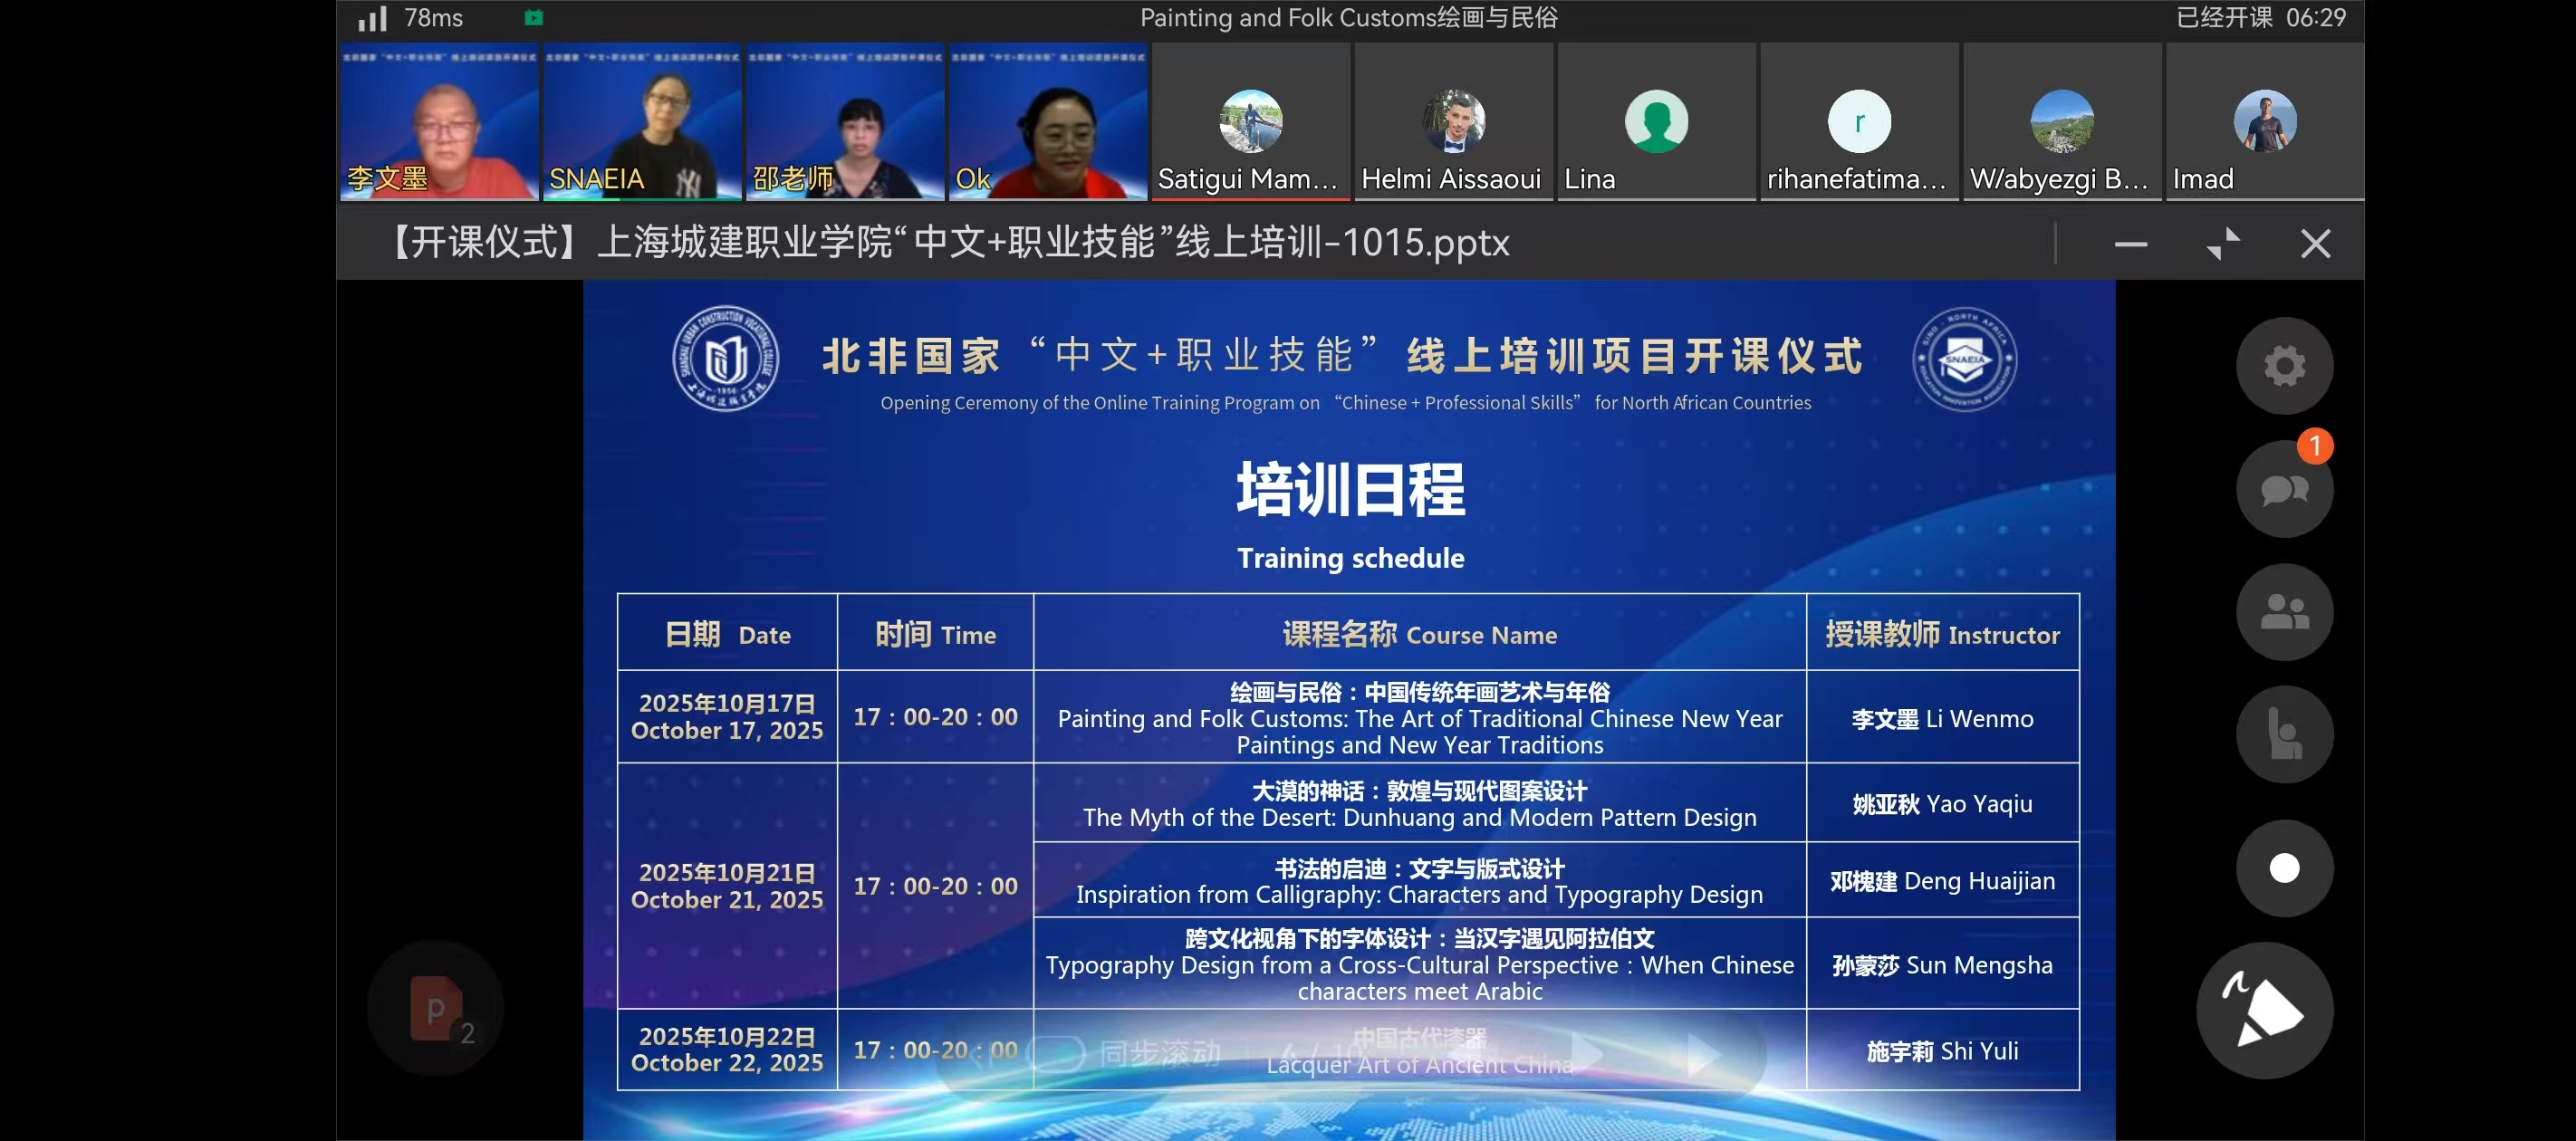Open the PowerPoint file switcher icon

point(436,1010)
